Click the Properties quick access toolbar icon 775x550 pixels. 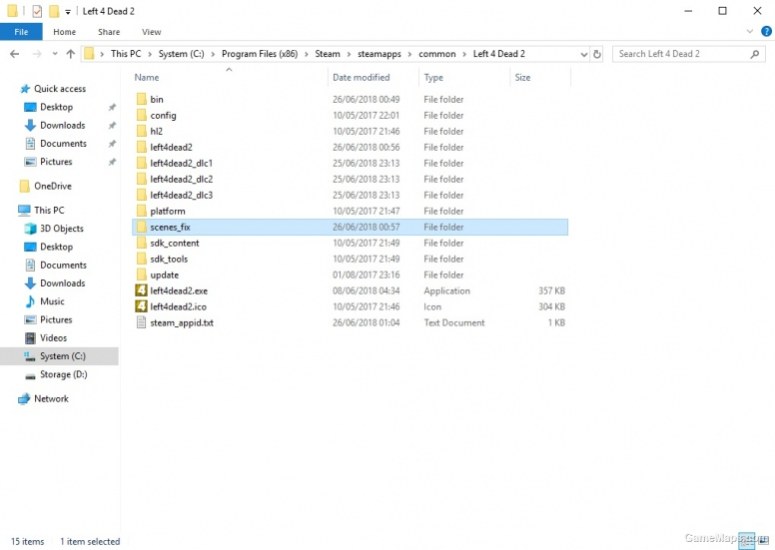tap(37, 11)
